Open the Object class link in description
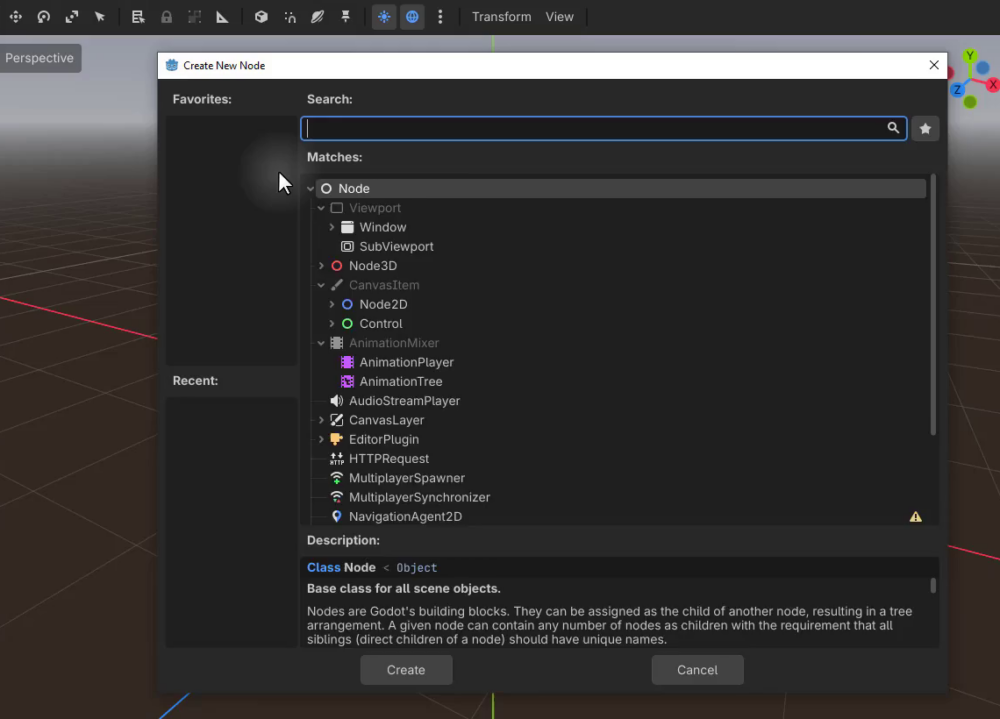Screen dimensions: 1000x719 (416, 568)
